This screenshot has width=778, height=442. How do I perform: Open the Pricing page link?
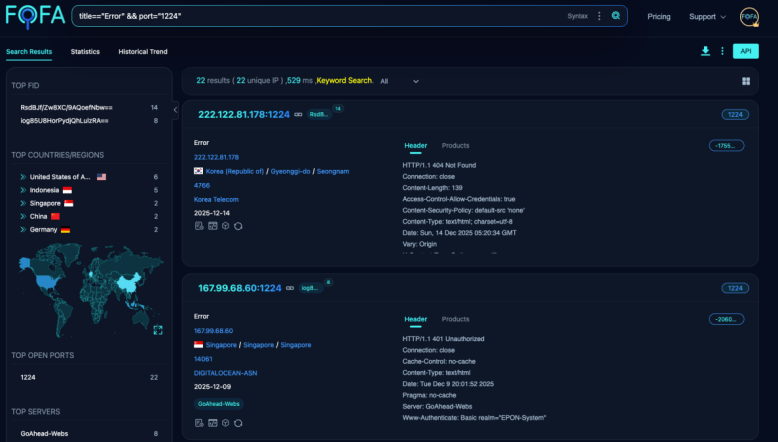coord(659,17)
